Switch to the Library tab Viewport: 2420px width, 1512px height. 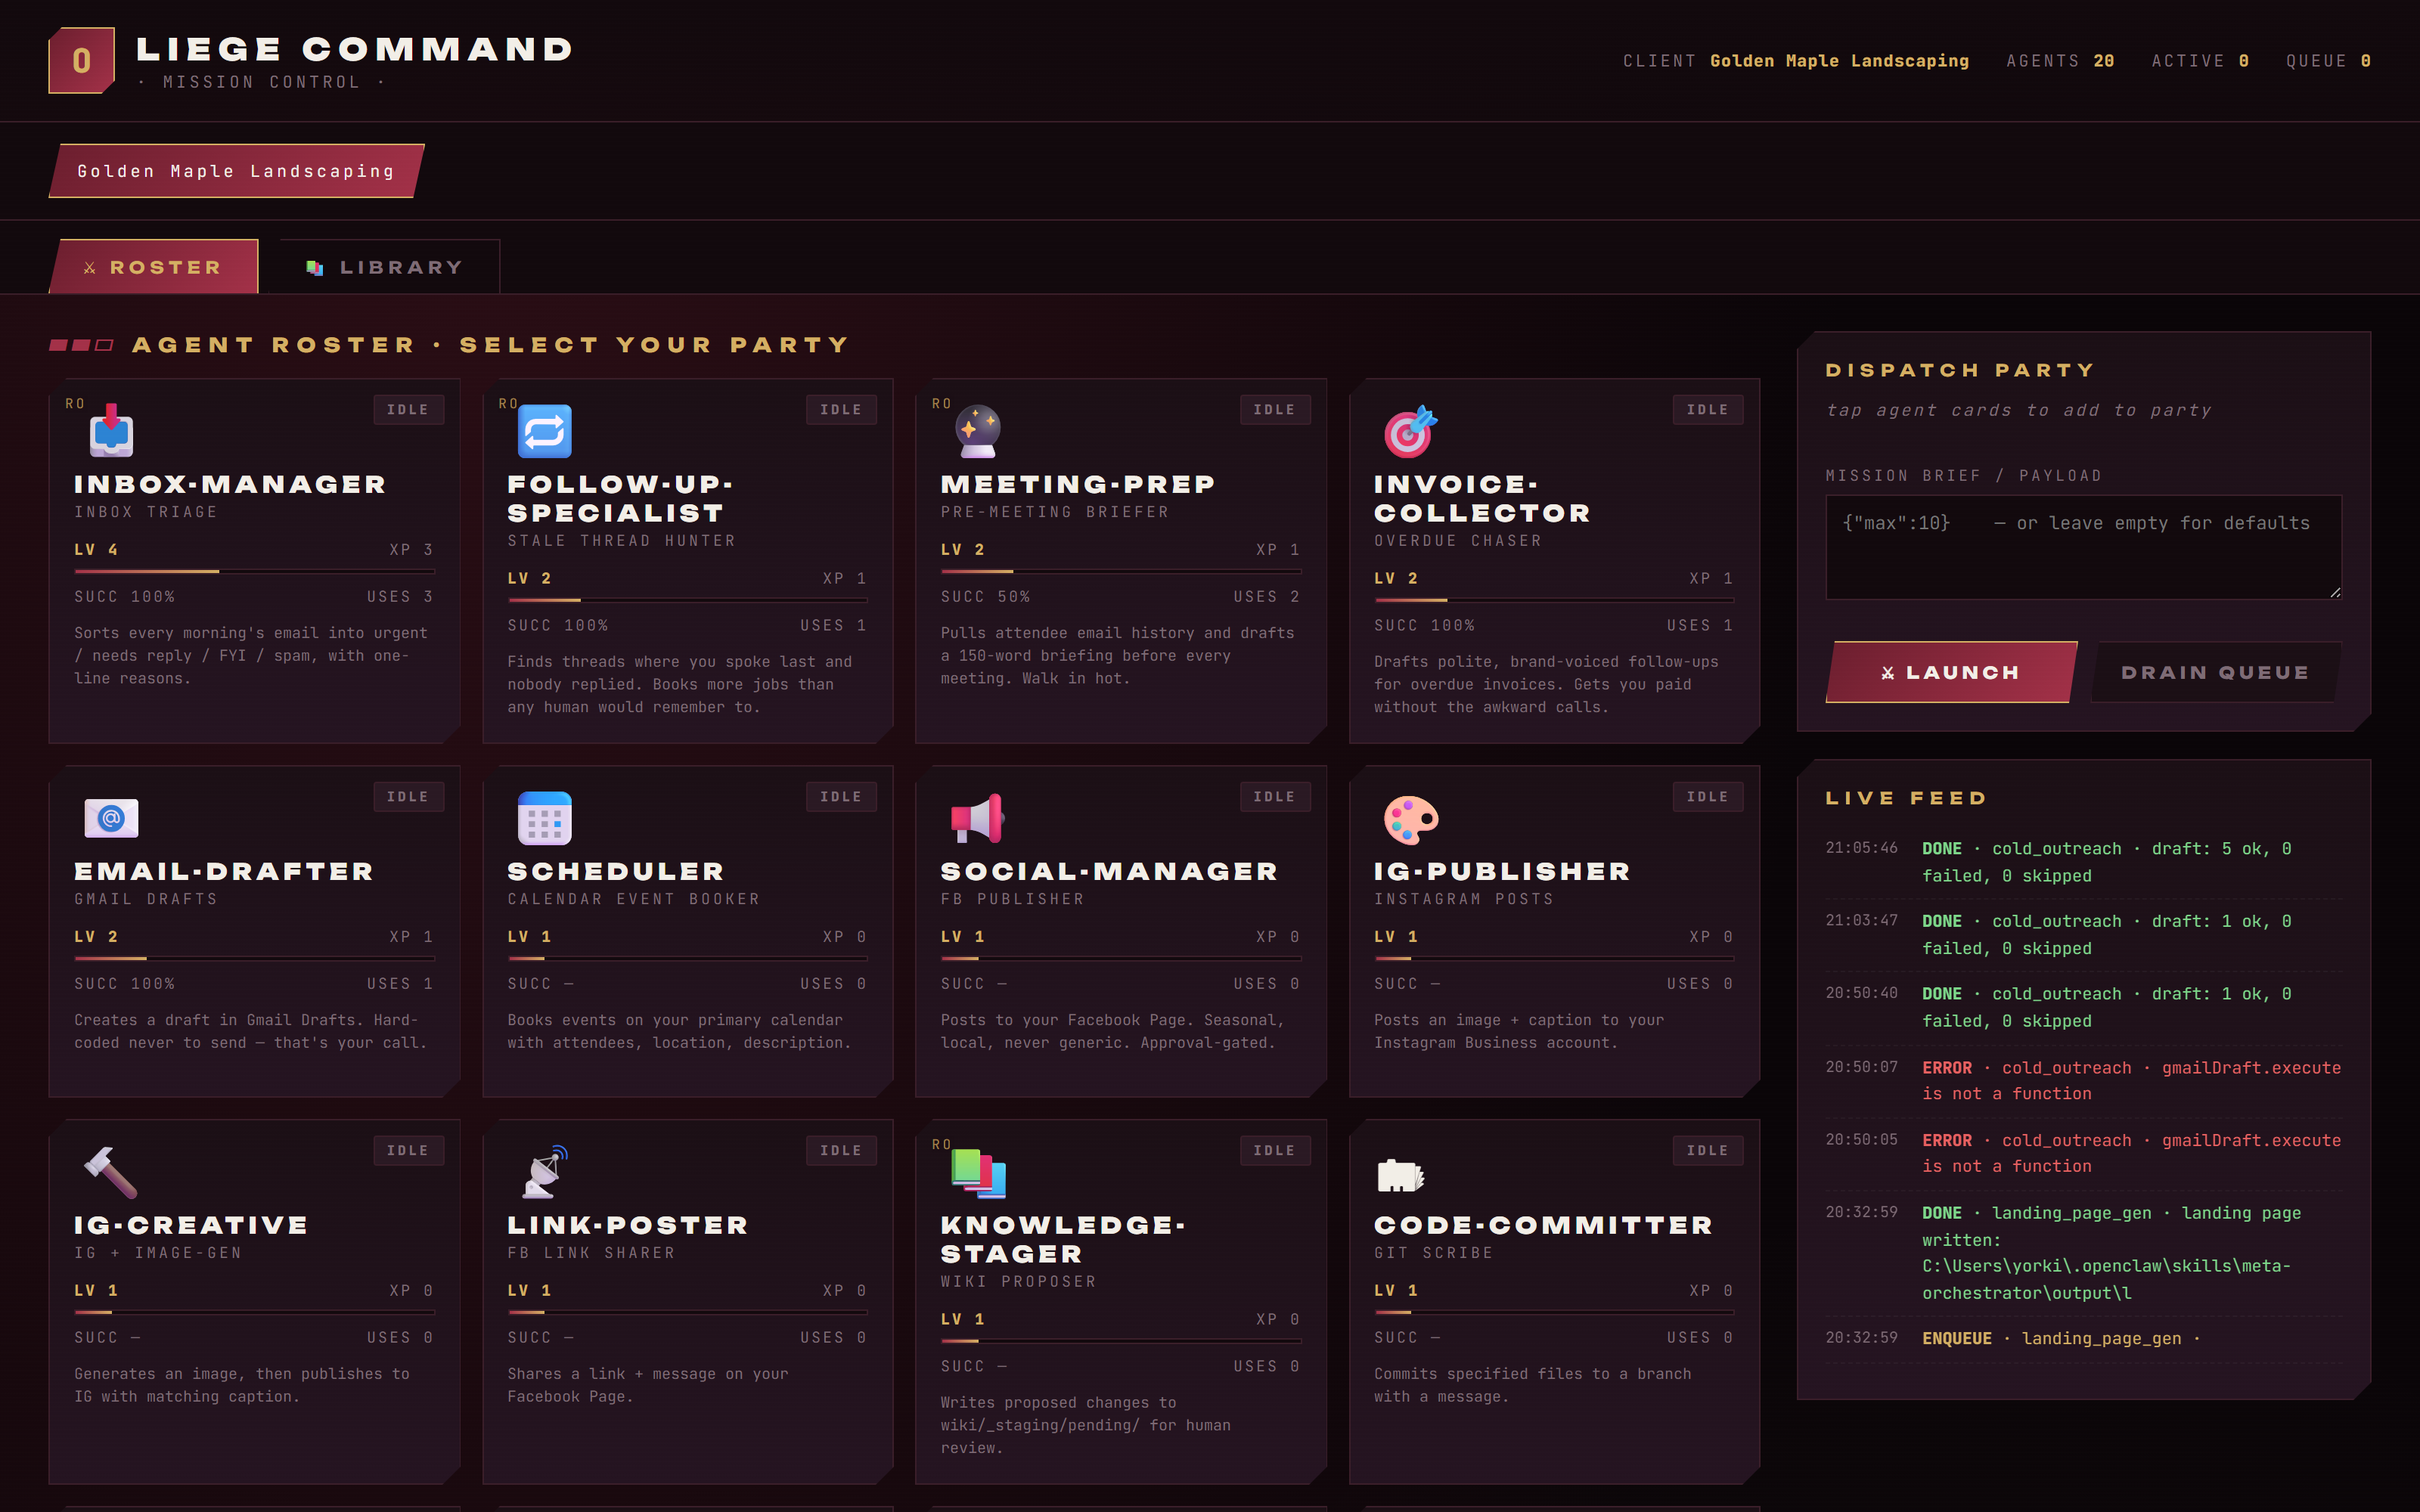tap(389, 267)
